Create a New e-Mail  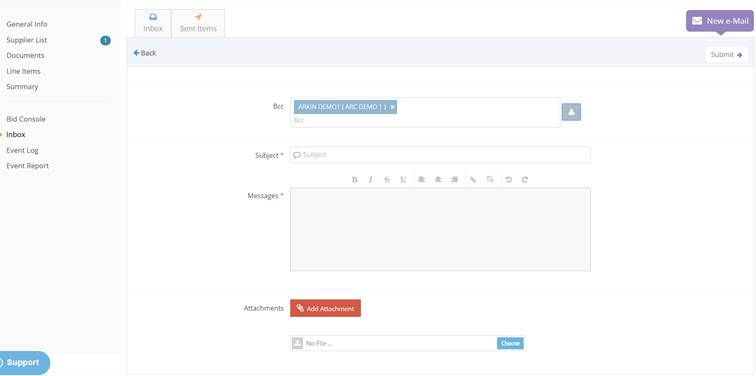719,21
